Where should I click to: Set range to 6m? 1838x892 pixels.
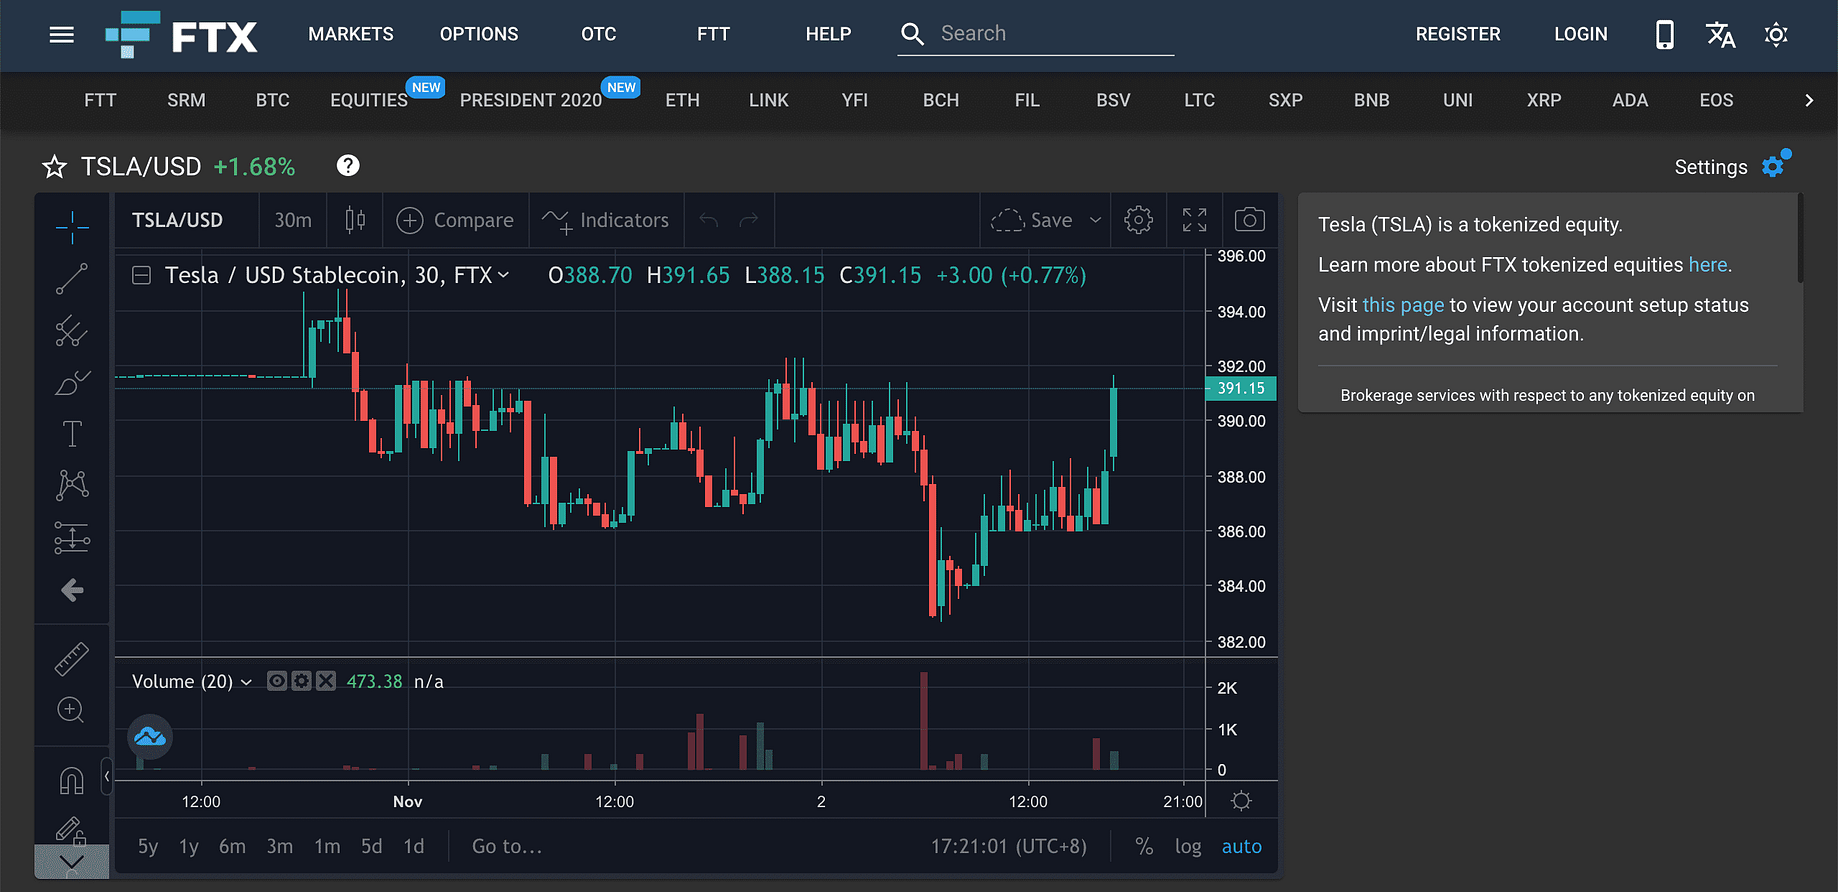click(x=232, y=847)
